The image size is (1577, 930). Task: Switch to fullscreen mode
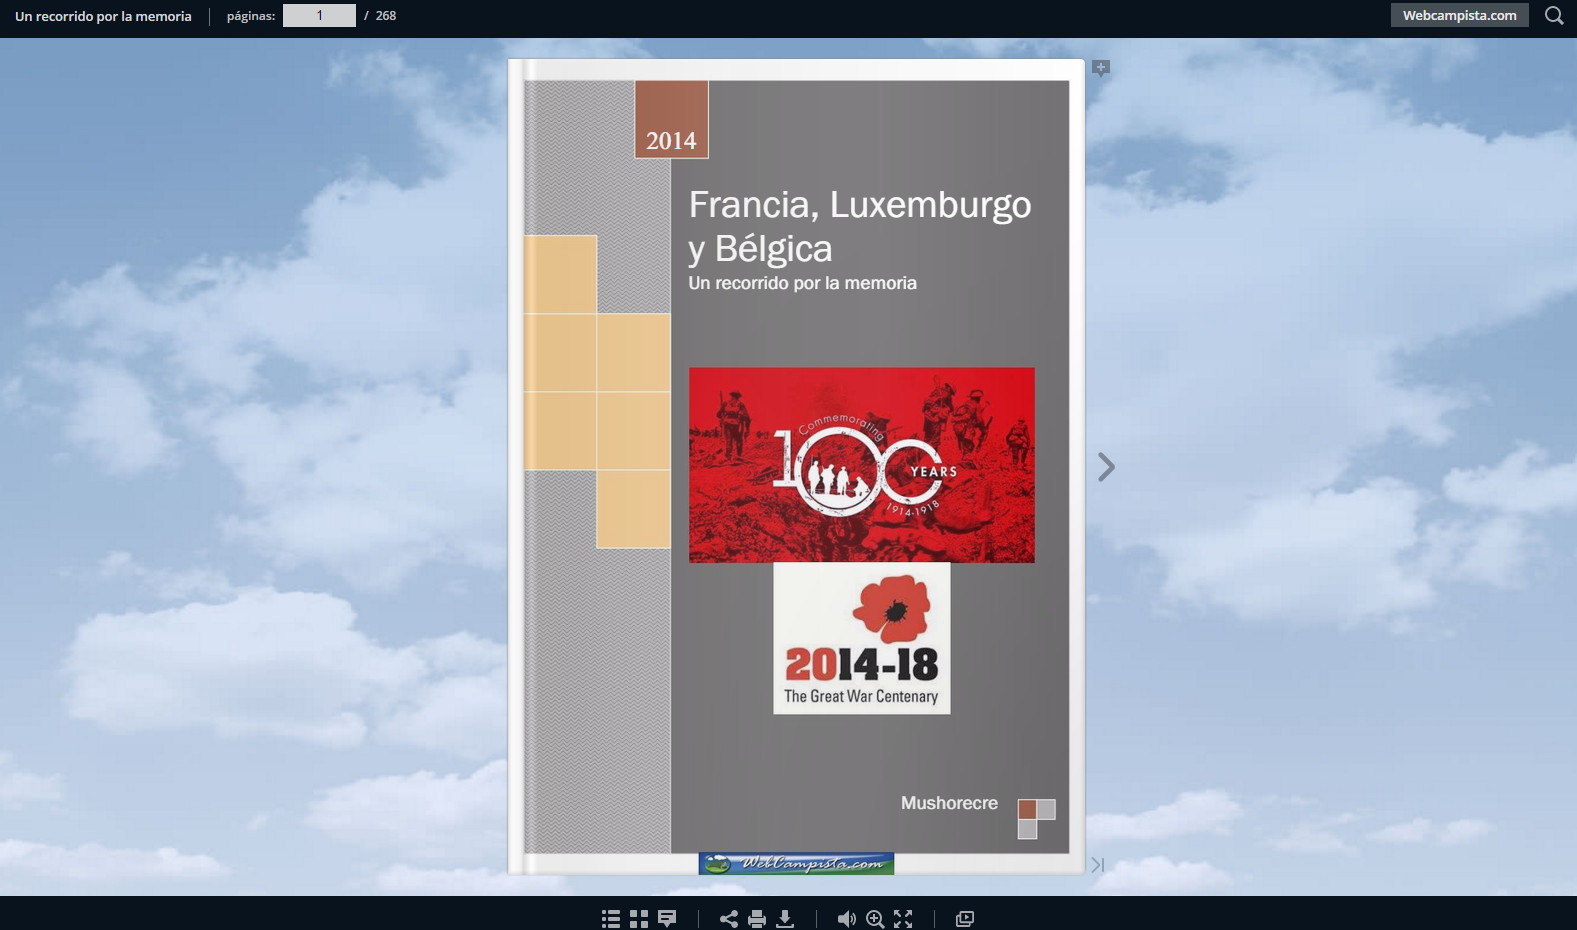click(x=903, y=919)
